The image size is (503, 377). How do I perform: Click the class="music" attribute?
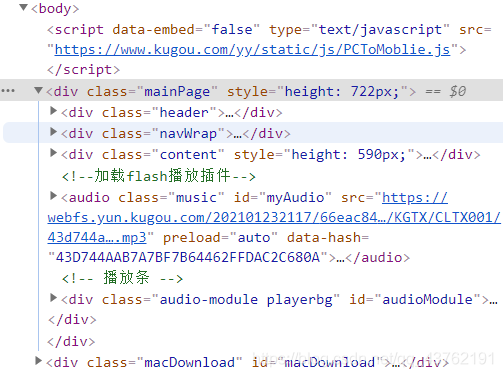pos(171,198)
